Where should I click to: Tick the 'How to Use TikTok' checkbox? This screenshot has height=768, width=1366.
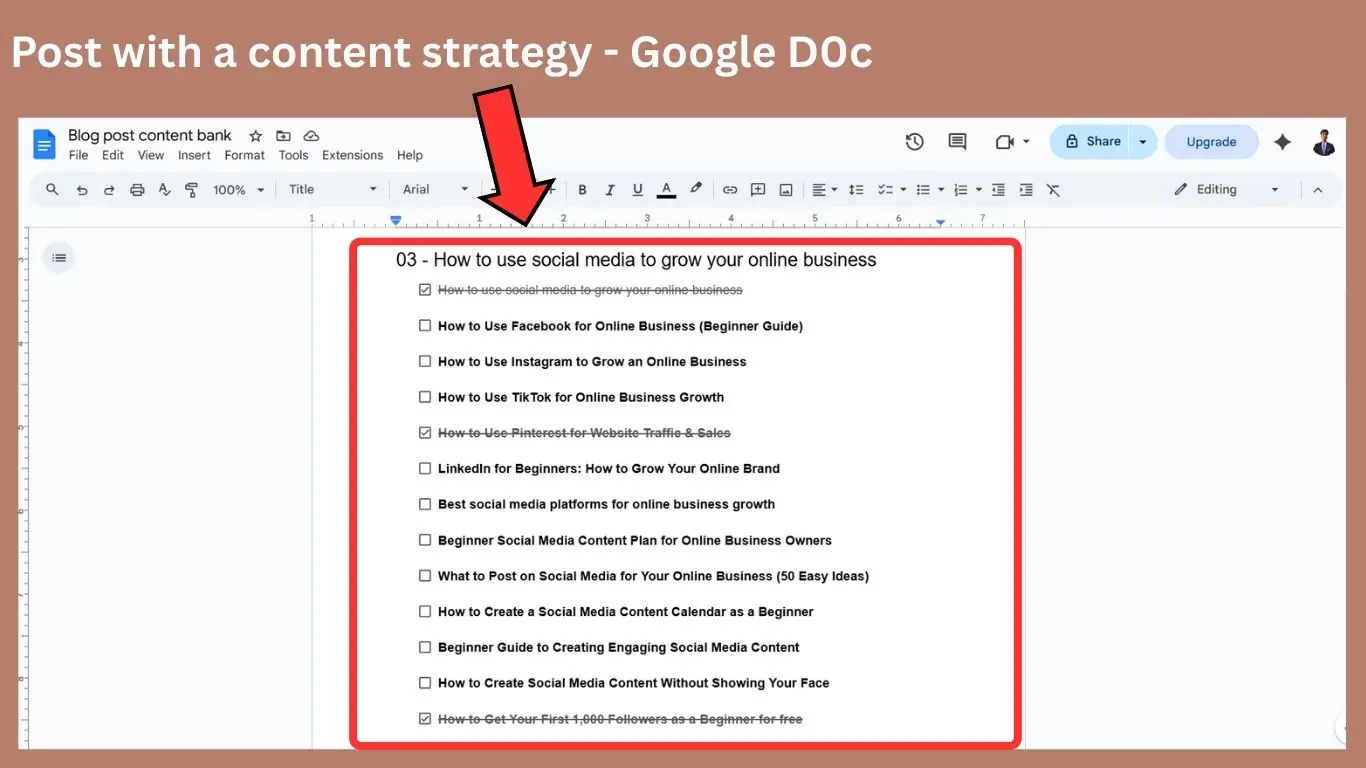click(x=425, y=397)
